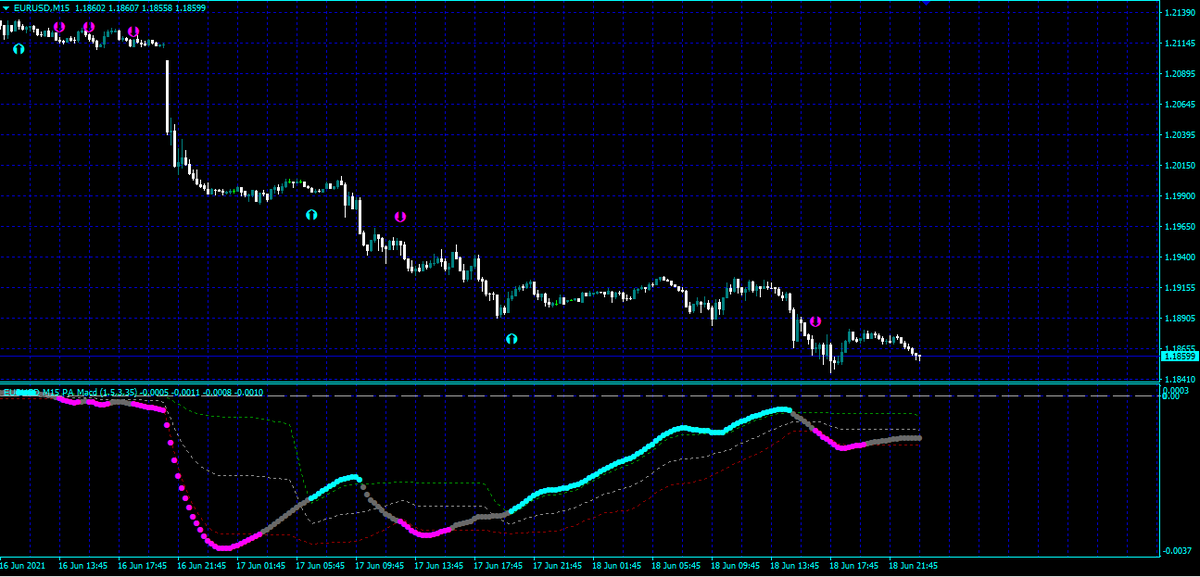Click the 1.19900 price scale label

click(1180, 196)
